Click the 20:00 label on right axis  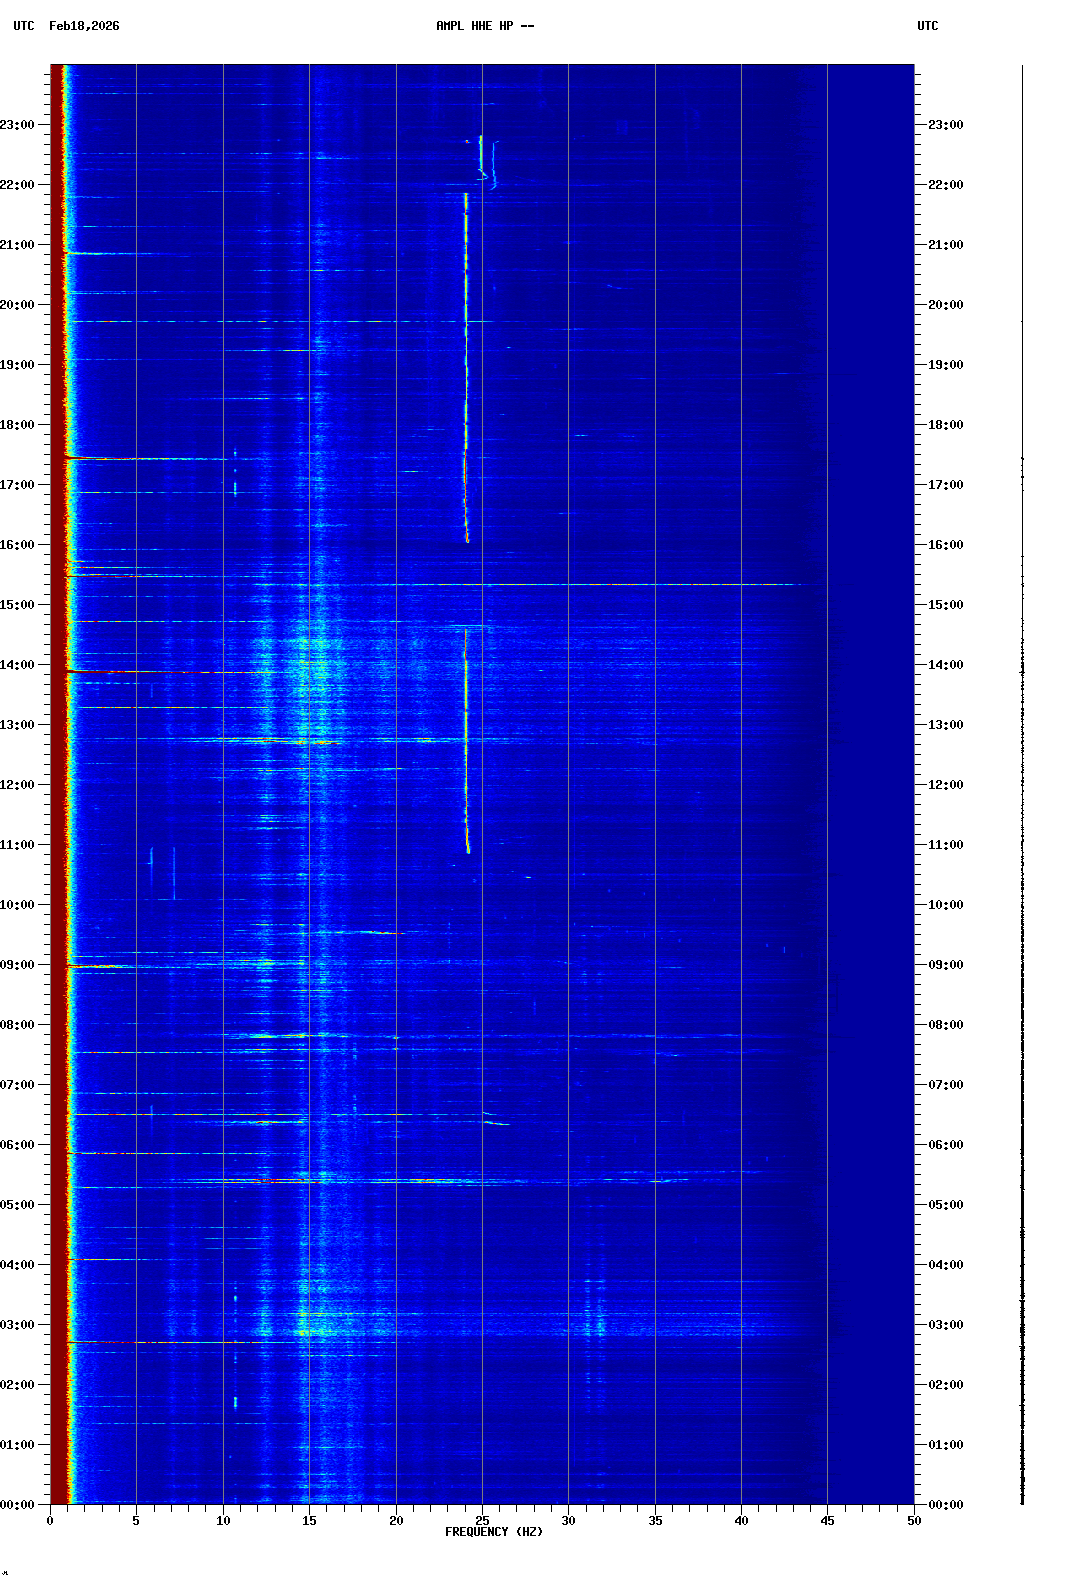pyautogui.click(x=945, y=305)
